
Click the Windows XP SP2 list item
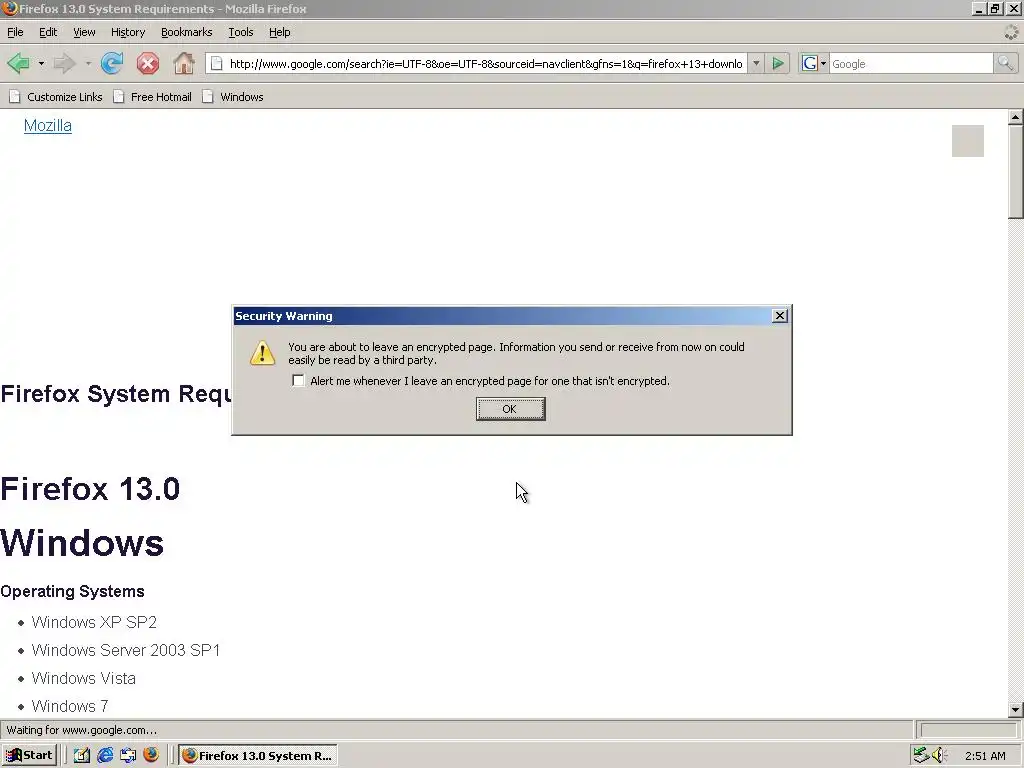[94, 622]
